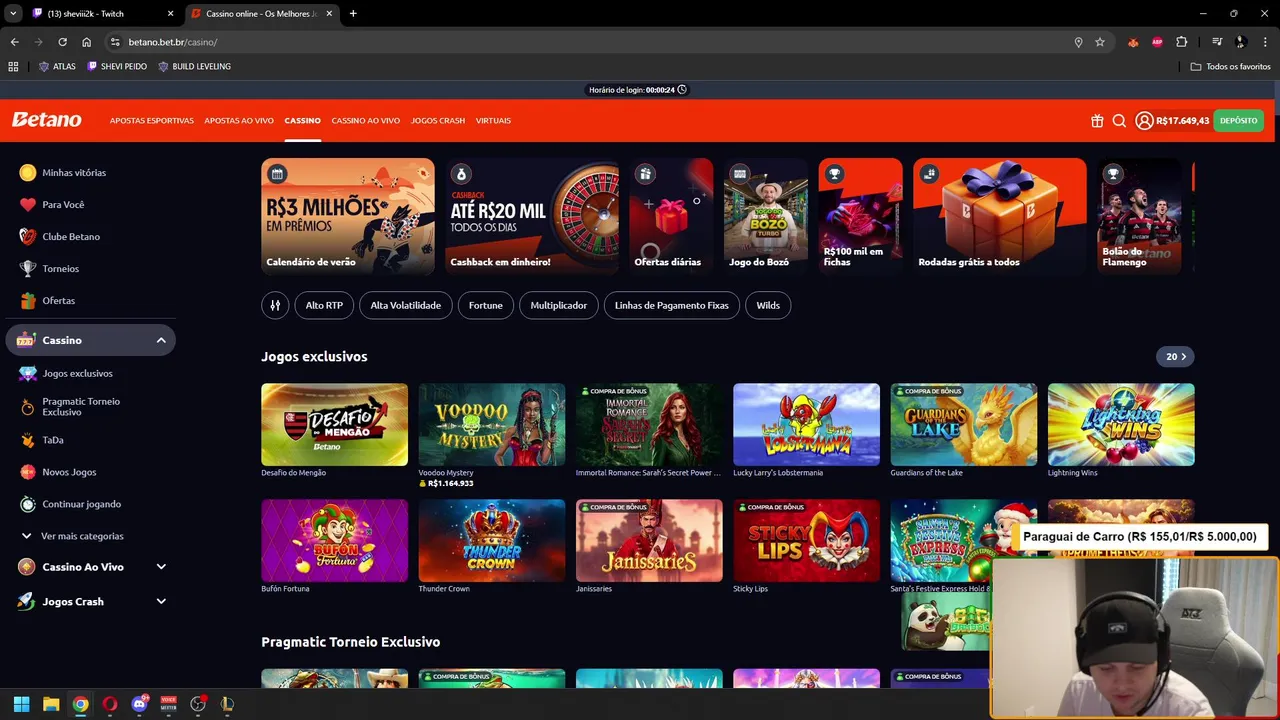Screen dimensions: 1280x720
Task: Open Desafio do Mengão game
Action: point(334,425)
